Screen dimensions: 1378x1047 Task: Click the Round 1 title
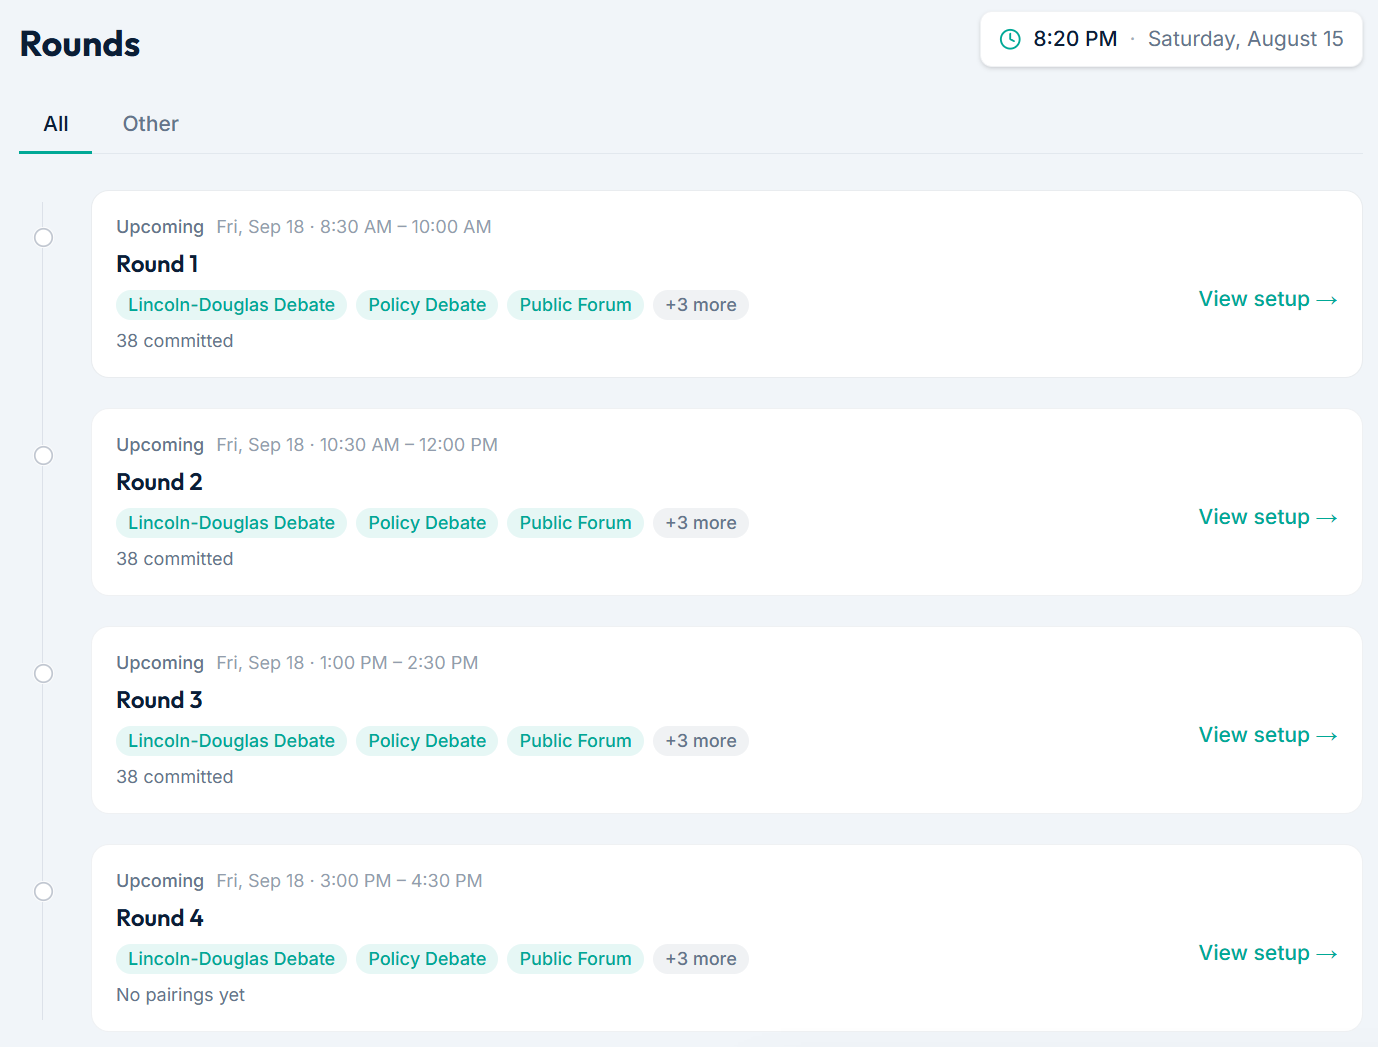pos(157,264)
